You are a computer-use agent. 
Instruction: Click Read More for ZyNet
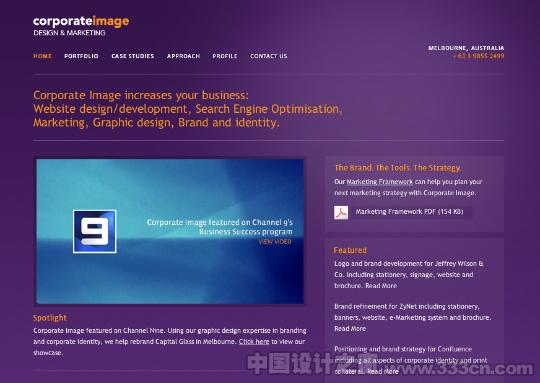point(350,329)
